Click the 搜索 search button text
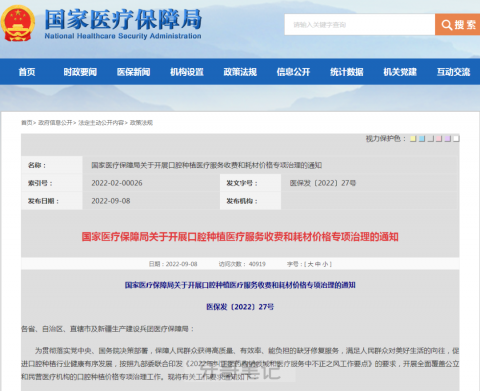The width and height of the screenshot is (480, 391). click(465, 25)
